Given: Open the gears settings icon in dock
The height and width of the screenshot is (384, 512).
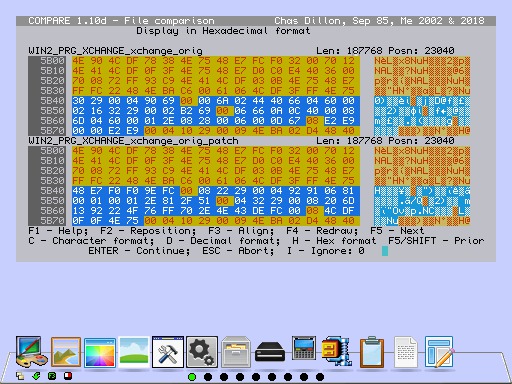Looking at the screenshot, I should [202, 352].
